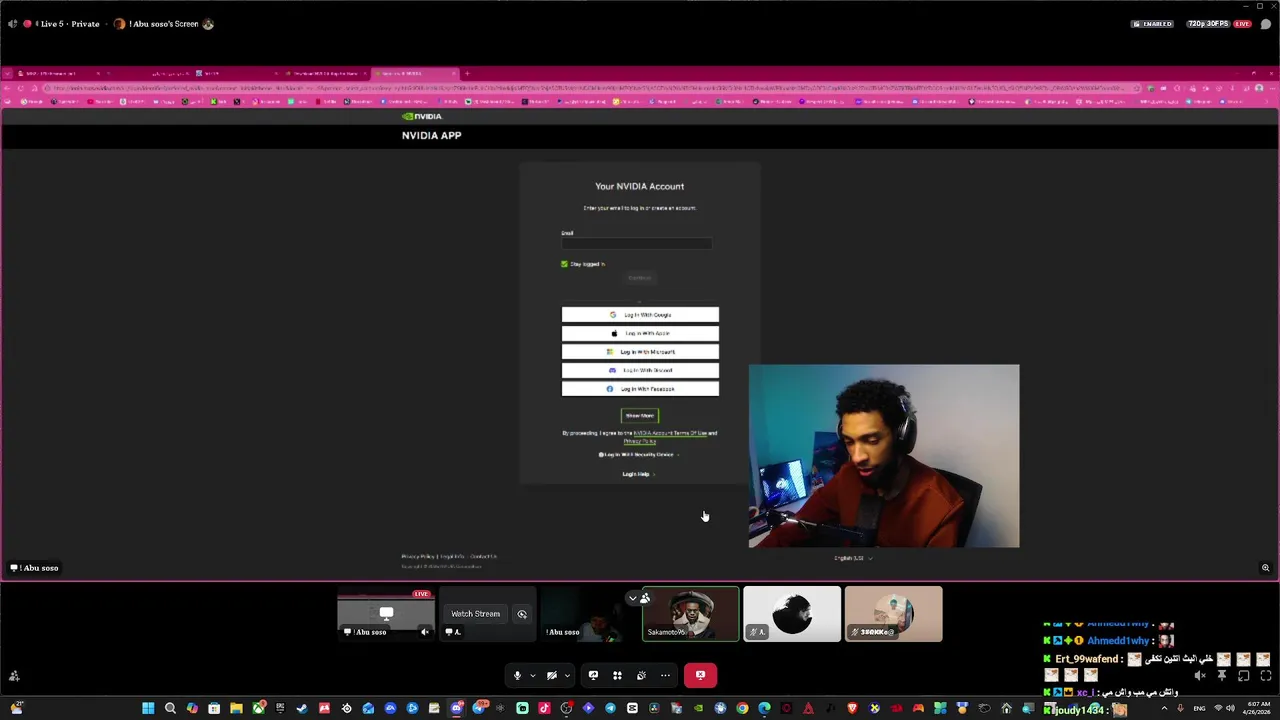Click the greyed Continue button
Image resolution: width=1280 pixels, height=720 pixels.
[x=640, y=278]
